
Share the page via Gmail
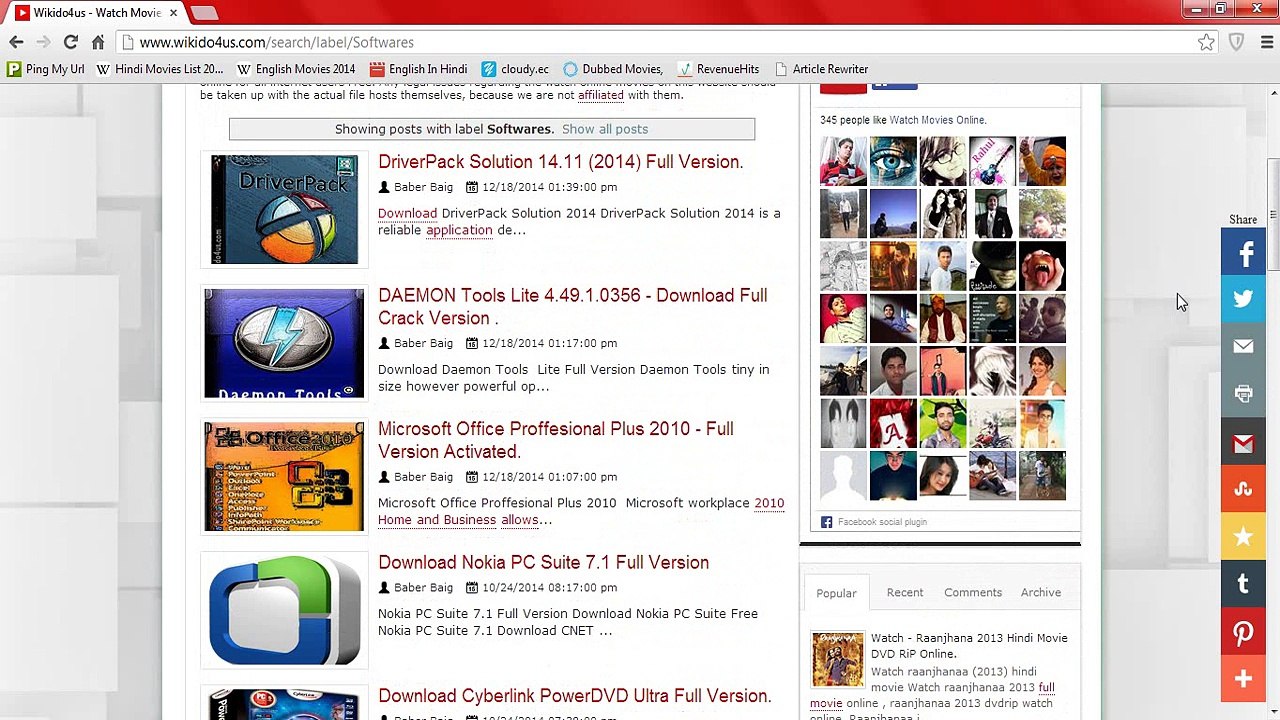[x=1244, y=443]
